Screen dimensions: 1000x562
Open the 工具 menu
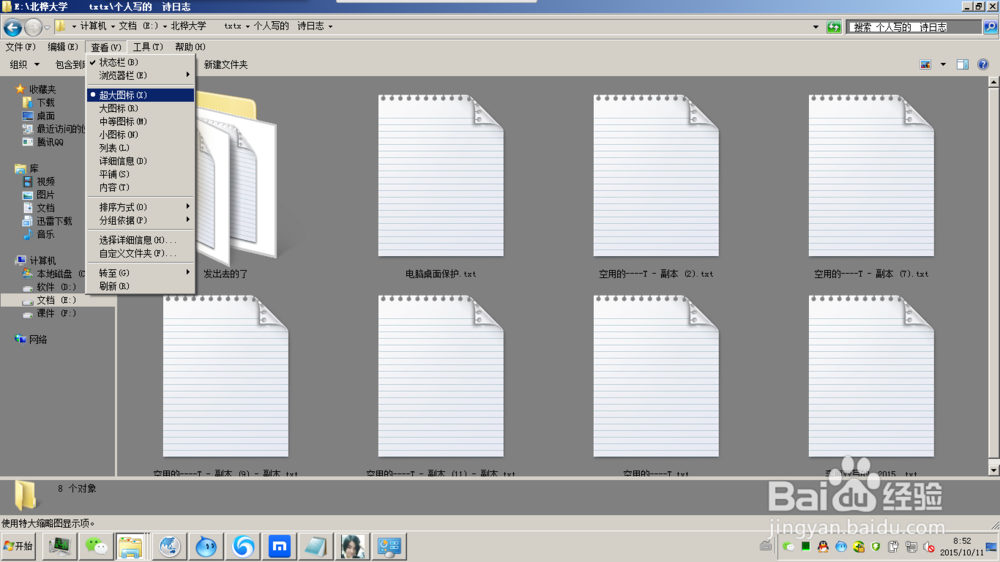click(147, 47)
